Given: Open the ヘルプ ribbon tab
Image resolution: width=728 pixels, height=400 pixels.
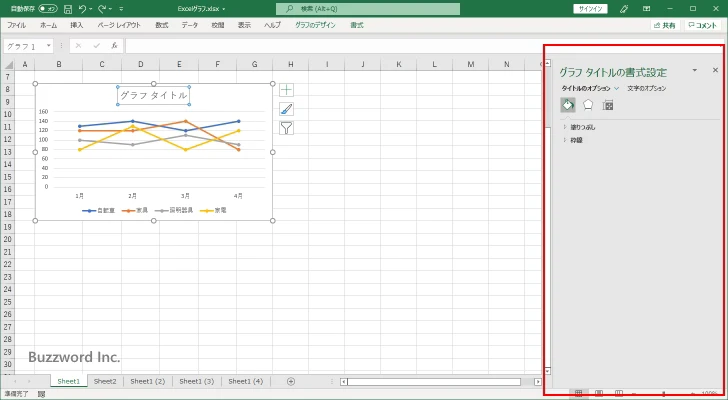Looking at the screenshot, I should (273, 25).
